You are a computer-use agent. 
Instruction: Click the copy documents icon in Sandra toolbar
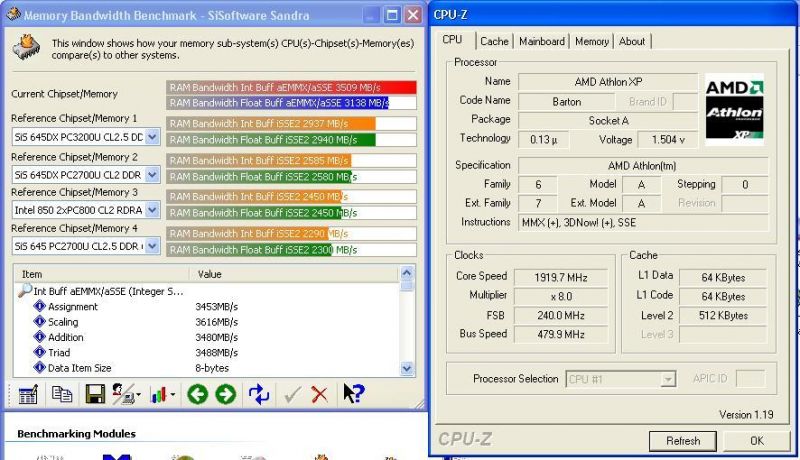[62, 394]
